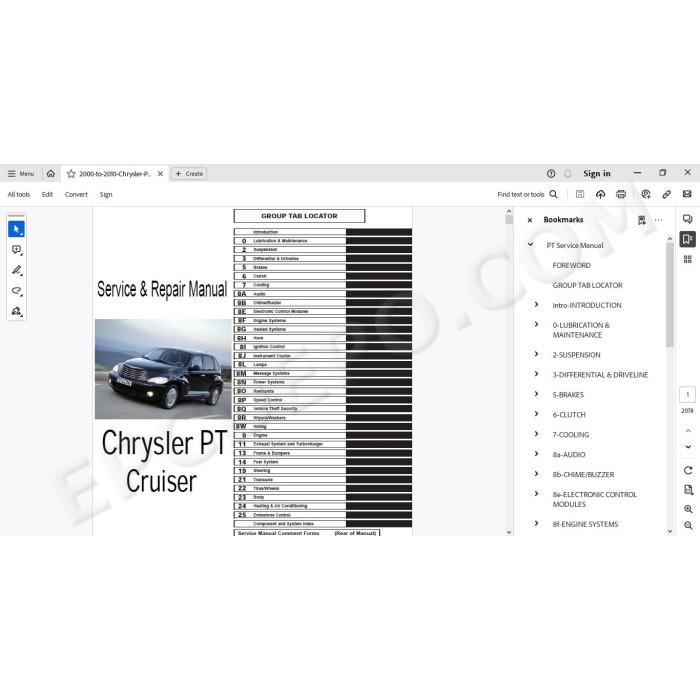Expand the 5-BRAKES bookmark
Image resolution: width=700 pixels, height=700 pixels.
click(537, 394)
